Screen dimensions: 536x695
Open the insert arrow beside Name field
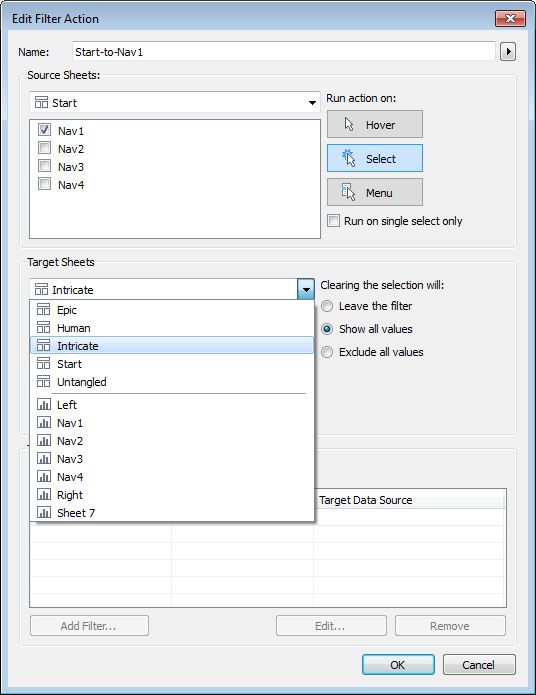tap(508, 52)
